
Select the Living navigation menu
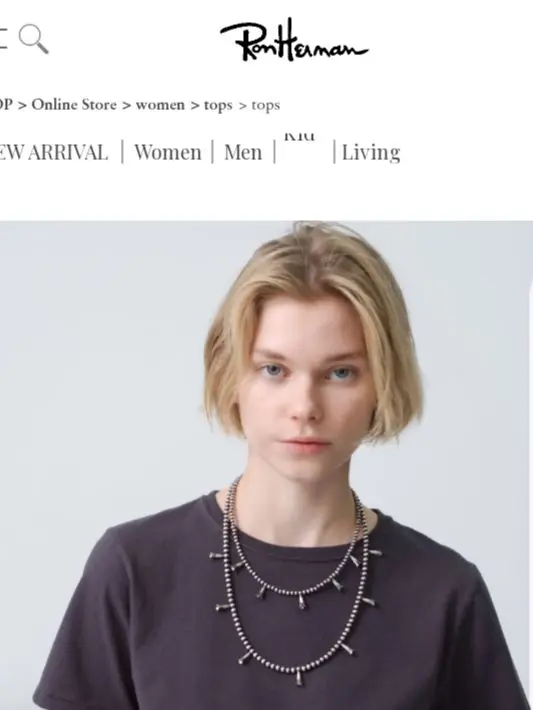click(x=371, y=152)
